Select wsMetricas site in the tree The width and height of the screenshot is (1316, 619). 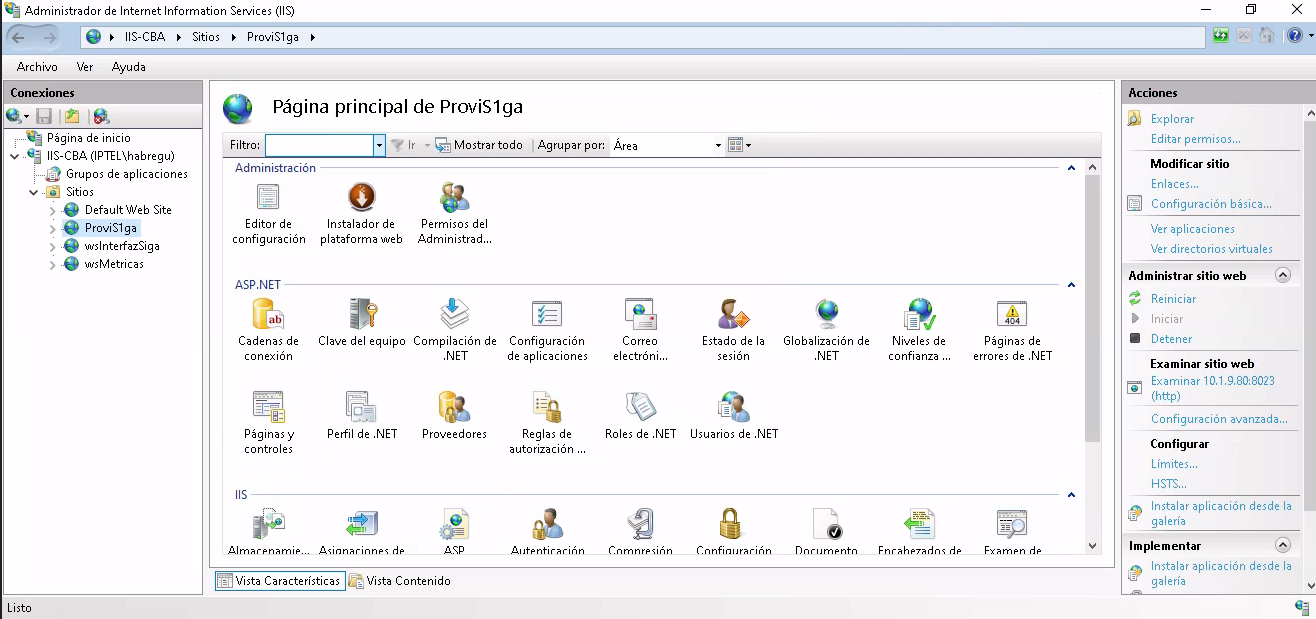[114, 264]
